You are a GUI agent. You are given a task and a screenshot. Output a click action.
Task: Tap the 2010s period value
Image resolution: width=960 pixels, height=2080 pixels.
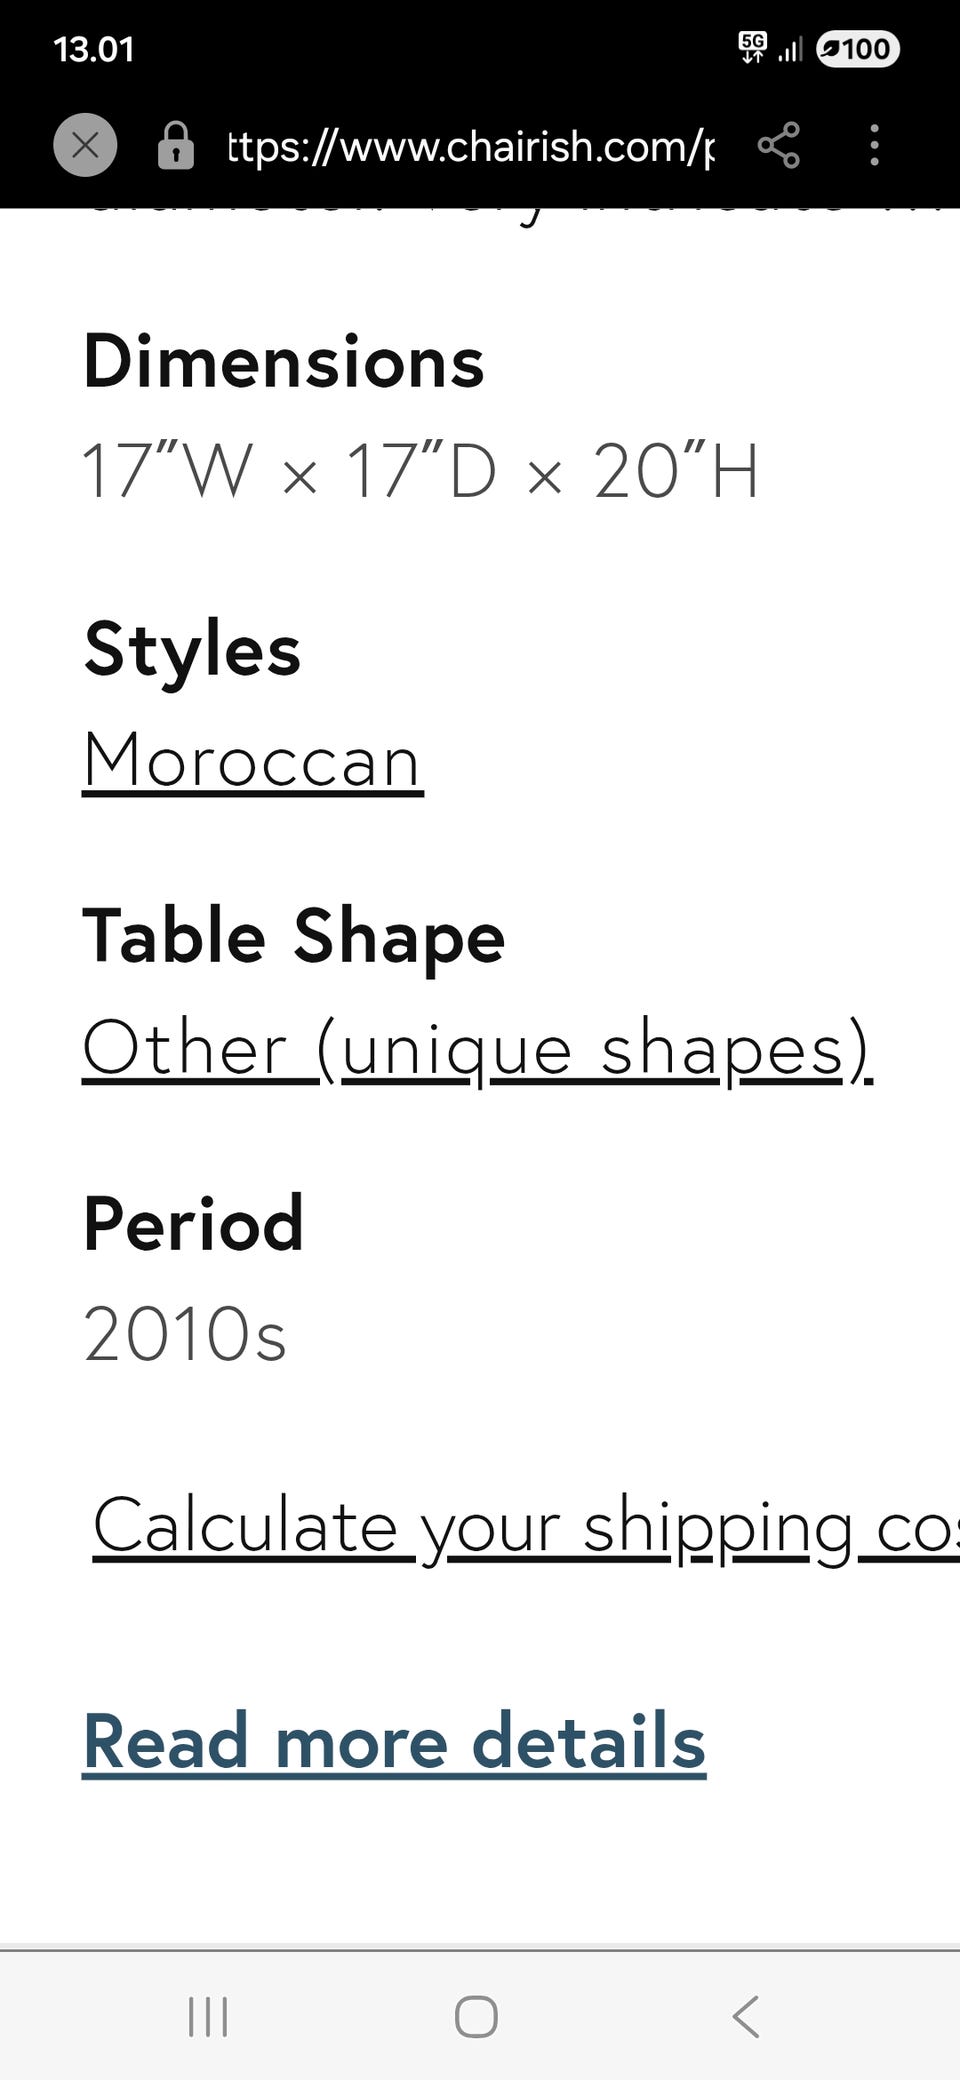(x=185, y=1335)
